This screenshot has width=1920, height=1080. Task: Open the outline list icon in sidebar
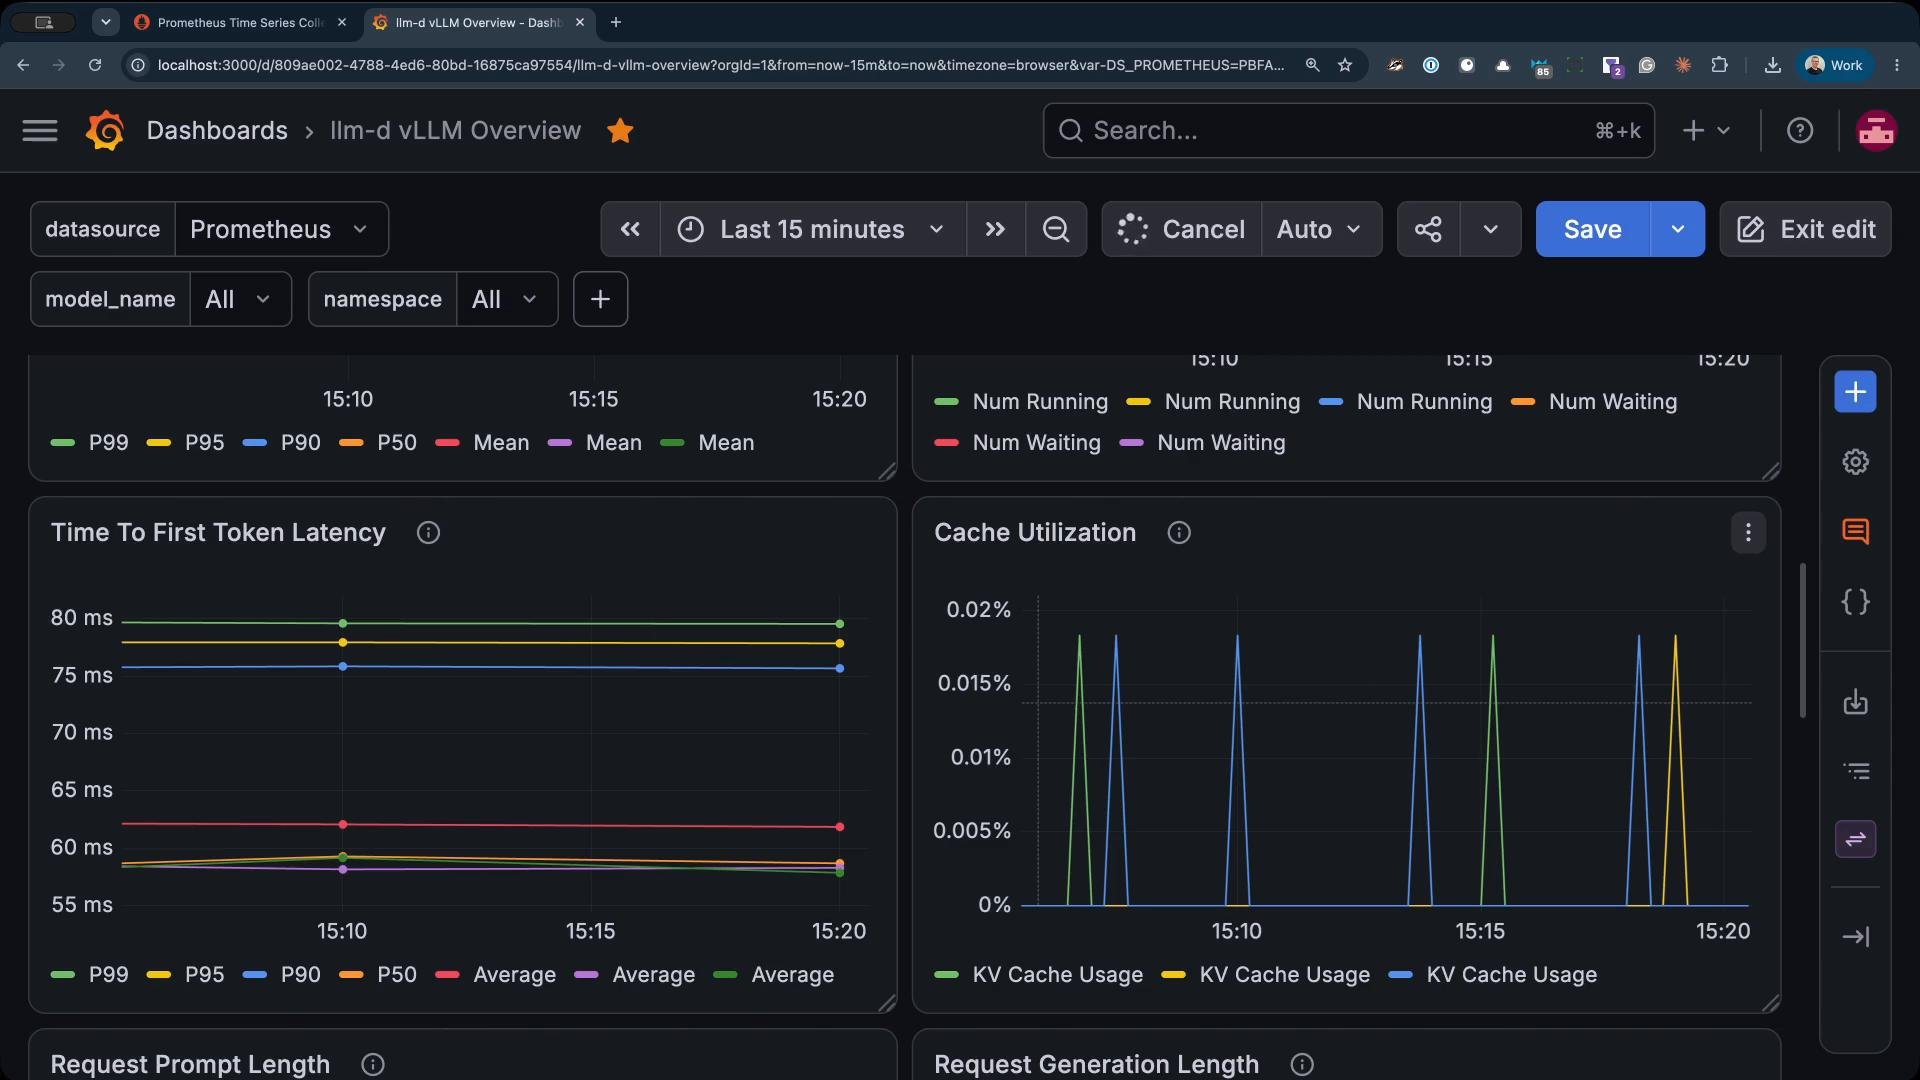pyautogui.click(x=1856, y=771)
